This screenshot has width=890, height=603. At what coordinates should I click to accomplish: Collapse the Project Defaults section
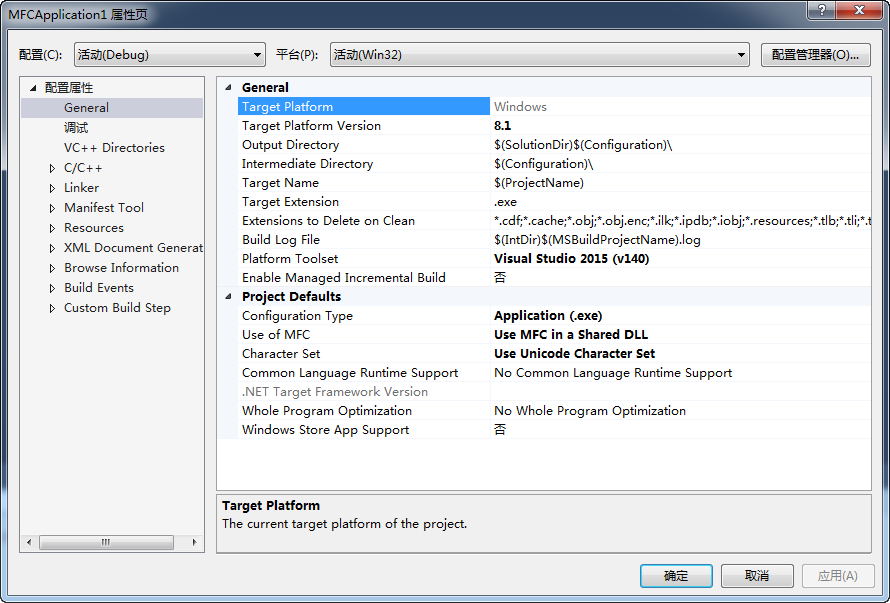coord(228,296)
